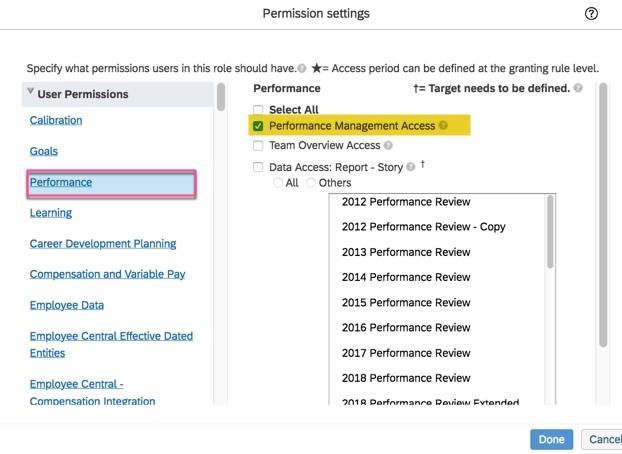Click info icon beside Data Access: Report - Story
Viewport: 622px width, 454px height.
(x=411, y=167)
